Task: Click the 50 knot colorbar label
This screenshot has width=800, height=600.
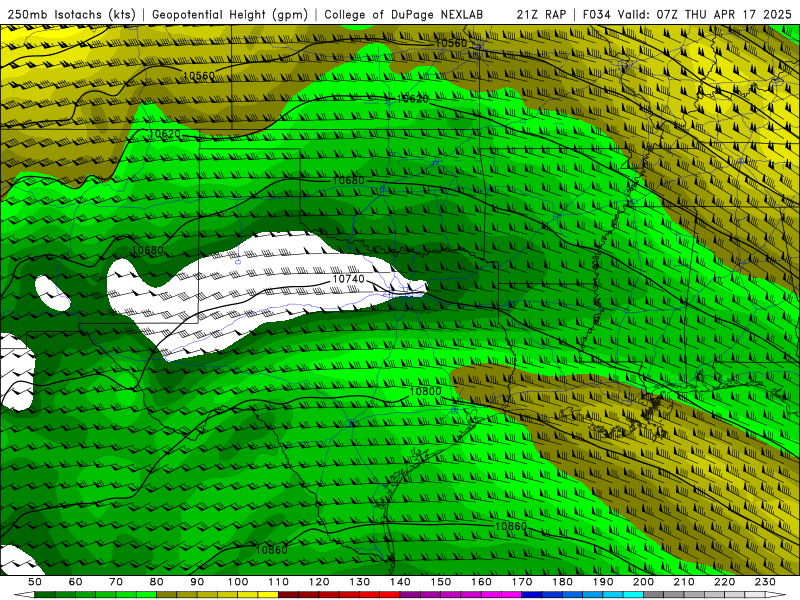Action: (x=35, y=582)
